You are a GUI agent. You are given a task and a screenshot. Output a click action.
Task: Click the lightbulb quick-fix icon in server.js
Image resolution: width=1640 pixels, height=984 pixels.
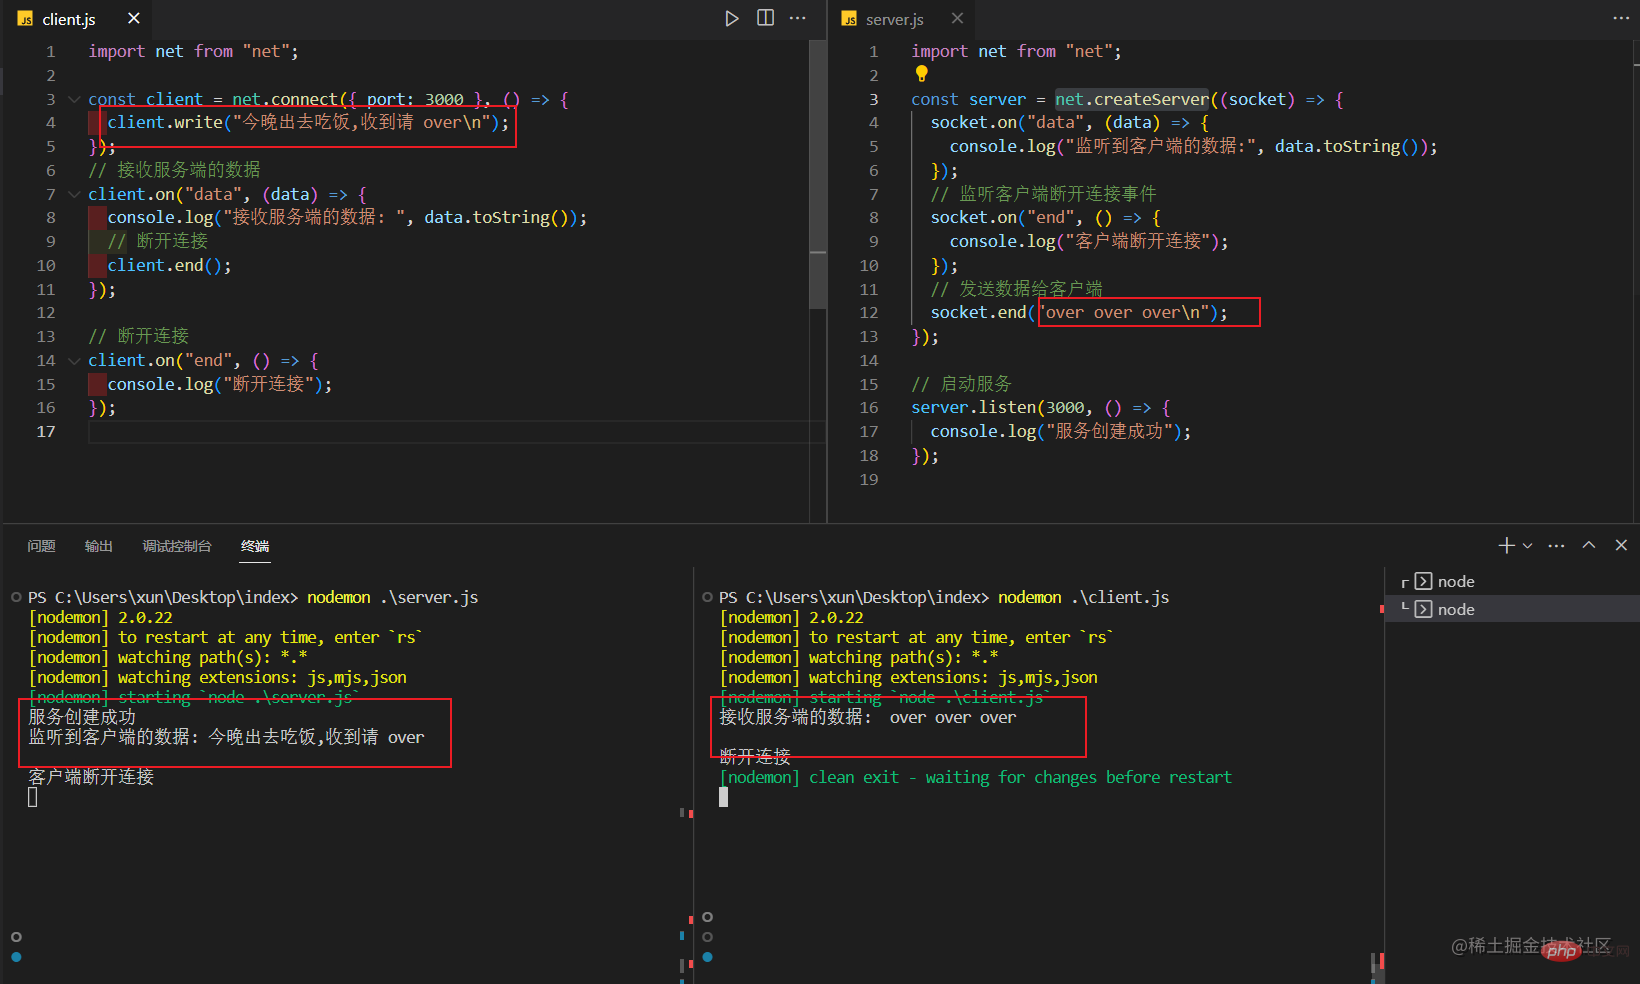pyautogui.click(x=922, y=74)
